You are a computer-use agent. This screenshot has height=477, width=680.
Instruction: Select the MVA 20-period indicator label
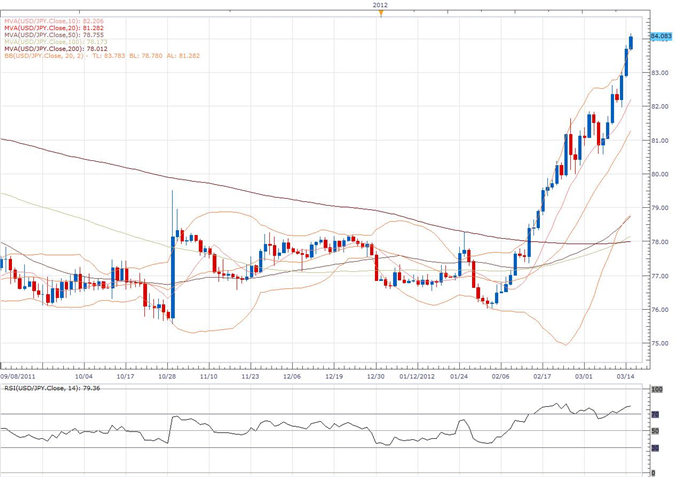tap(52, 27)
